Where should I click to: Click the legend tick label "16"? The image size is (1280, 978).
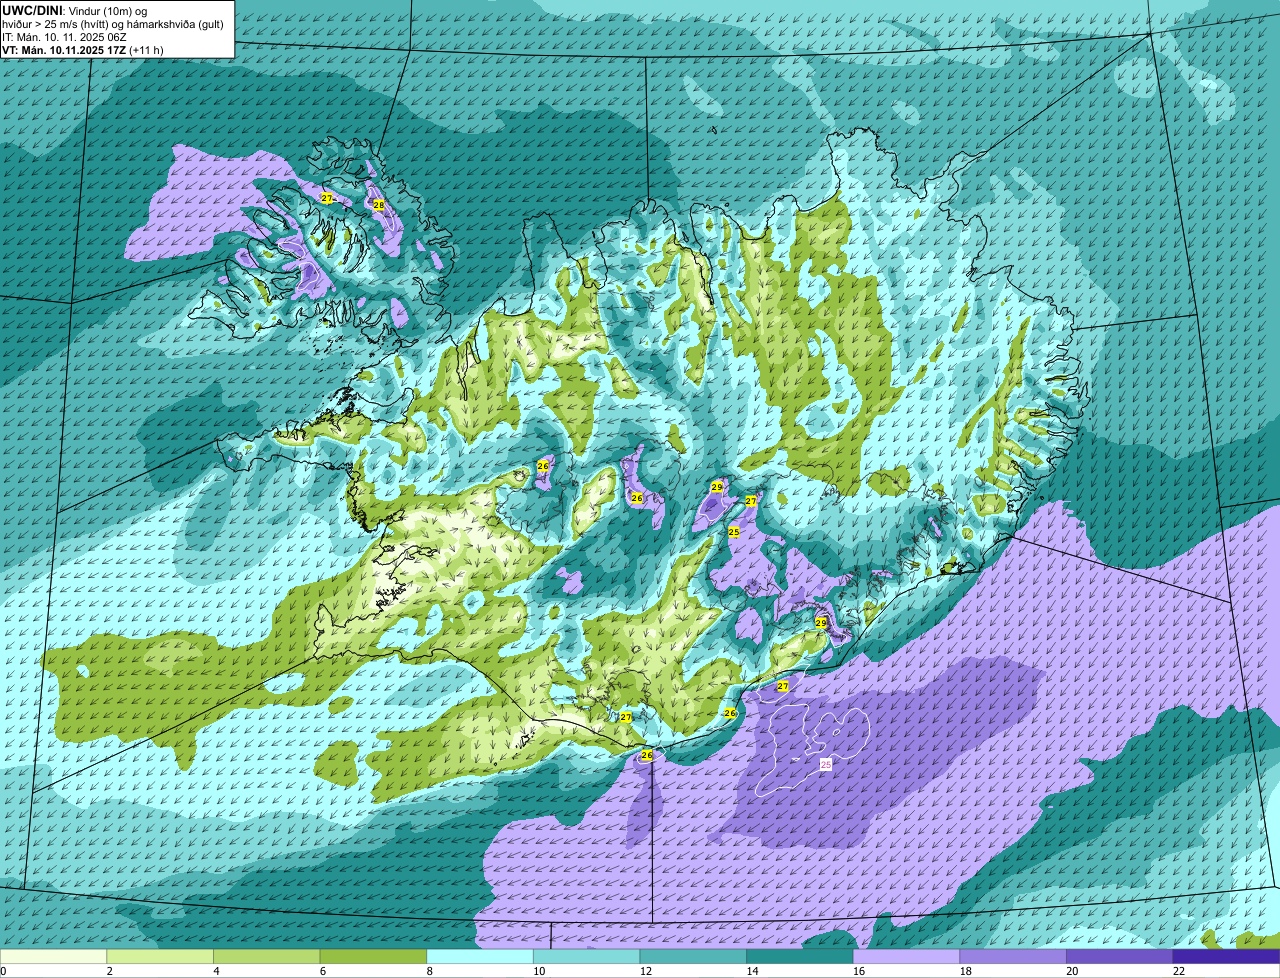pyautogui.click(x=859, y=971)
